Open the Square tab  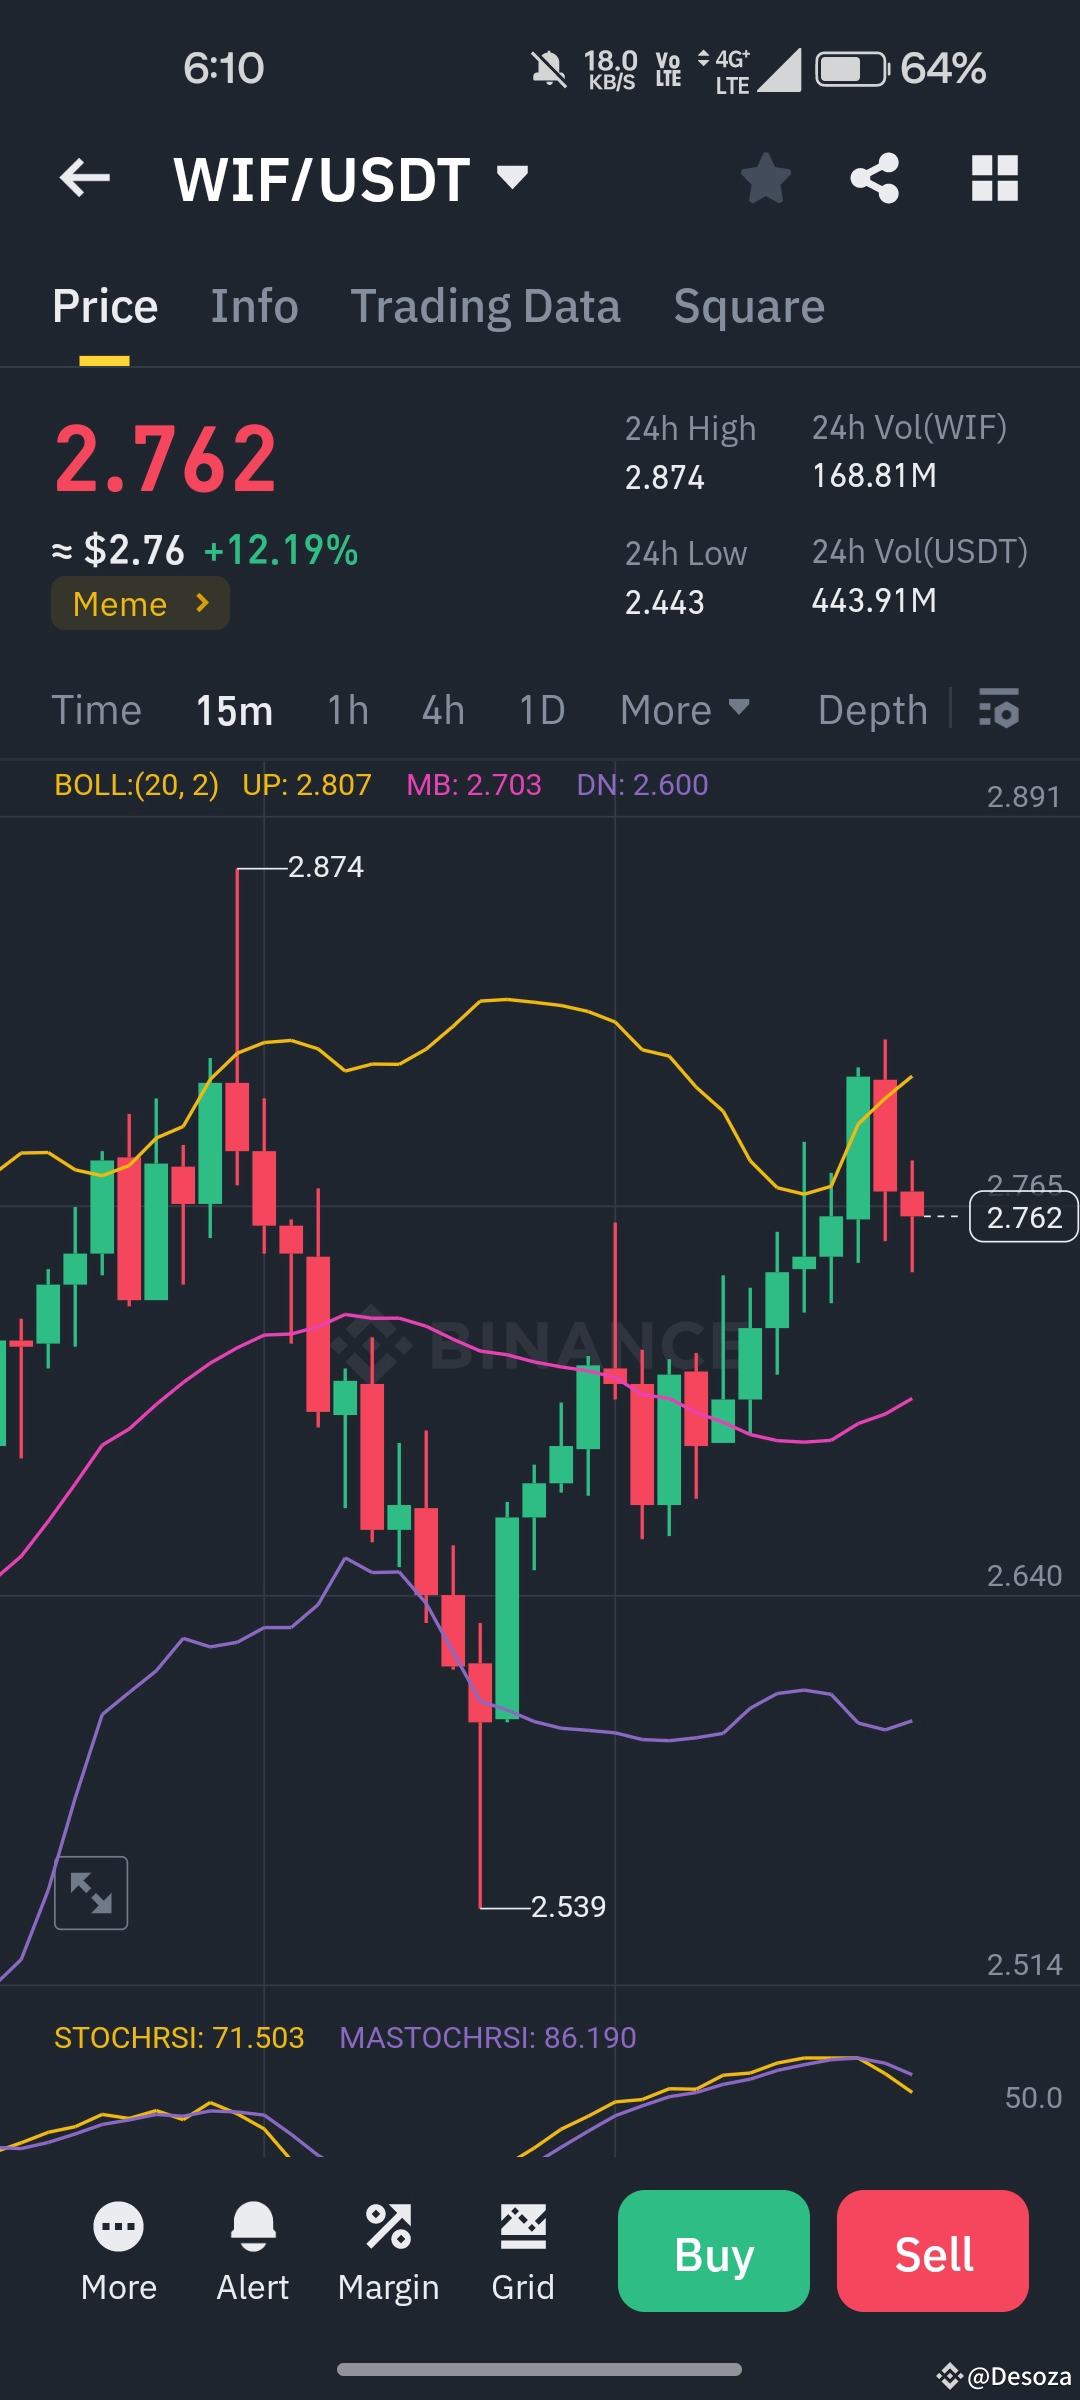click(x=749, y=305)
